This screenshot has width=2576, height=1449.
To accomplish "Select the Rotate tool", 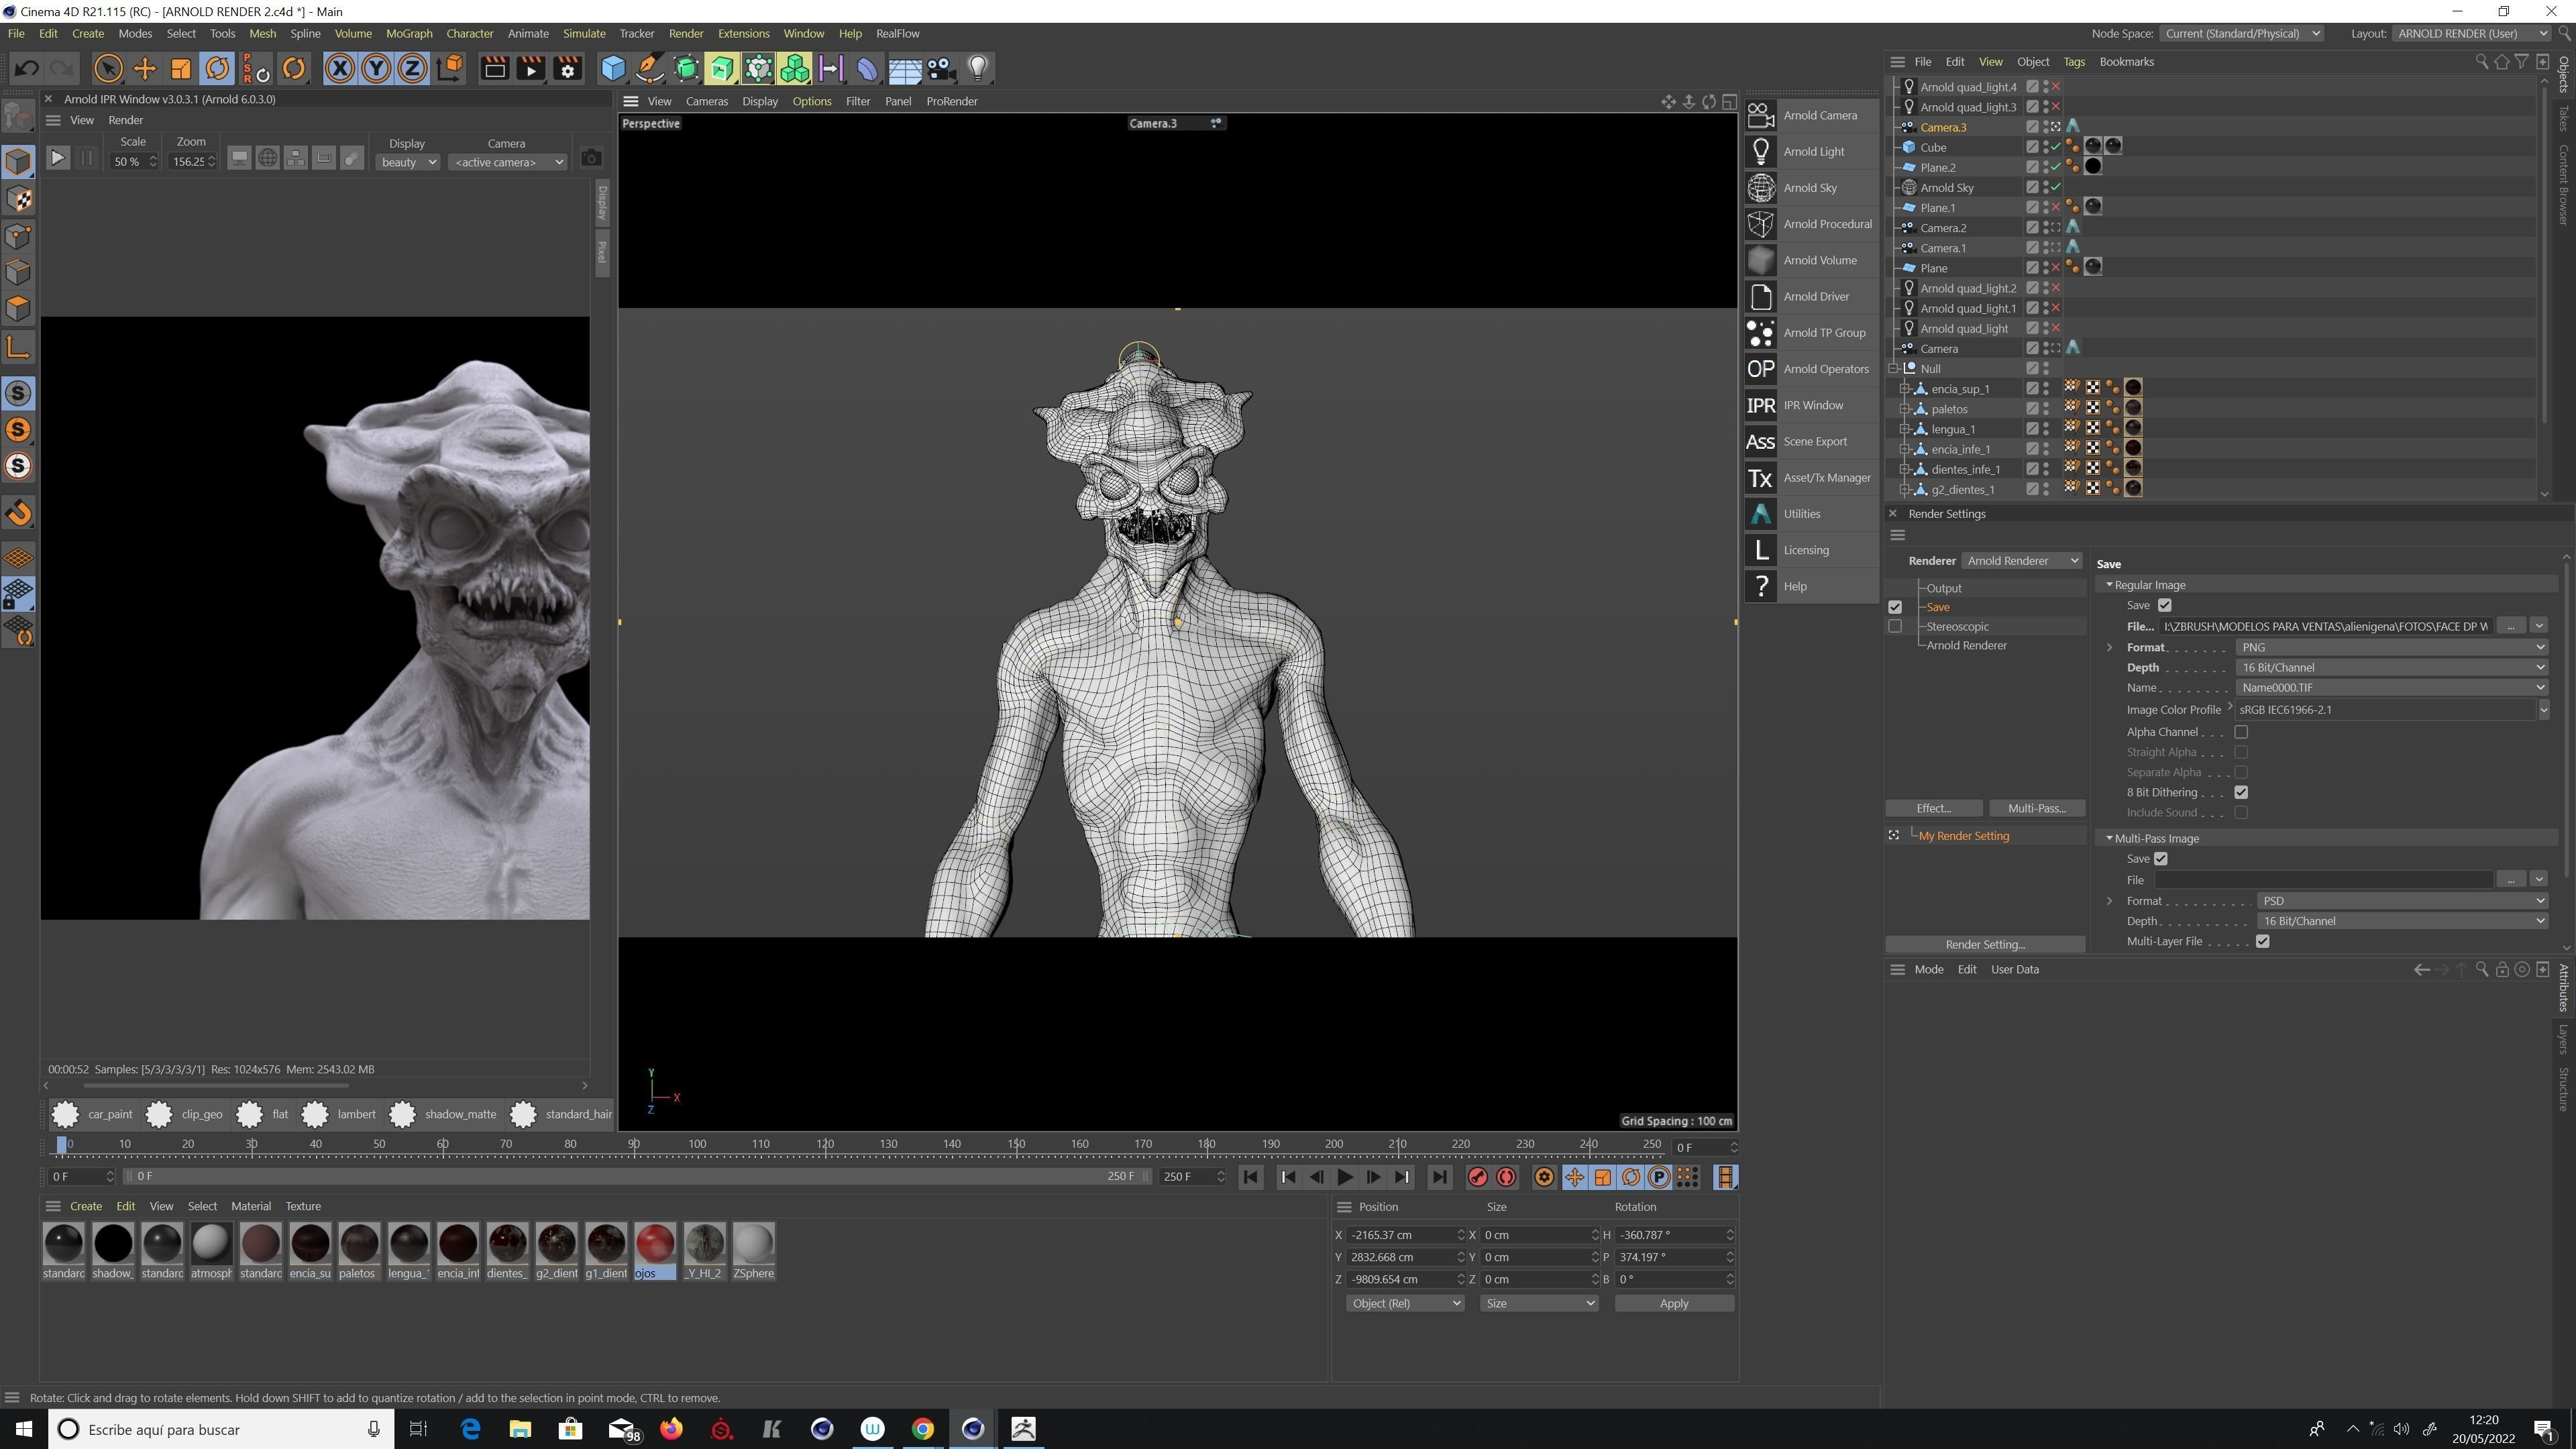I will tap(217, 69).
